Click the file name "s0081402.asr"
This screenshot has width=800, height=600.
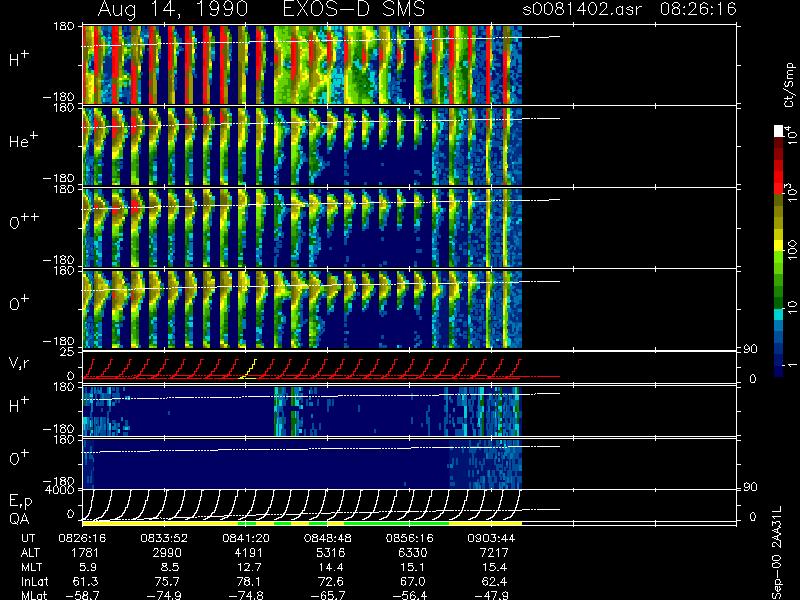pos(582,9)
